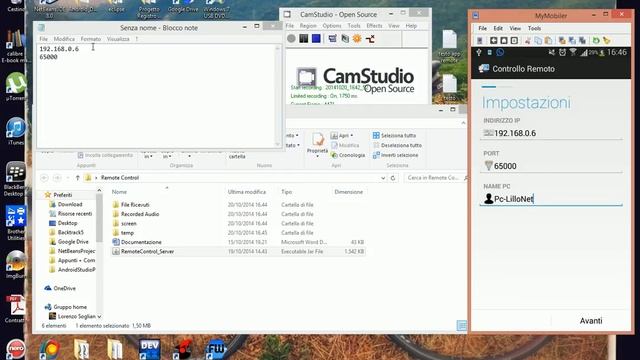
Task: Click the Explorer up-arrow navigation icon
Action: coord(78,178)
